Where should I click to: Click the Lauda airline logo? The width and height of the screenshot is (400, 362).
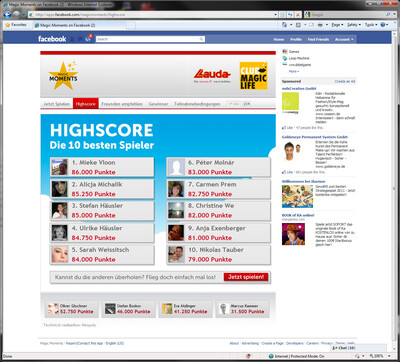(x=212, y=76)
